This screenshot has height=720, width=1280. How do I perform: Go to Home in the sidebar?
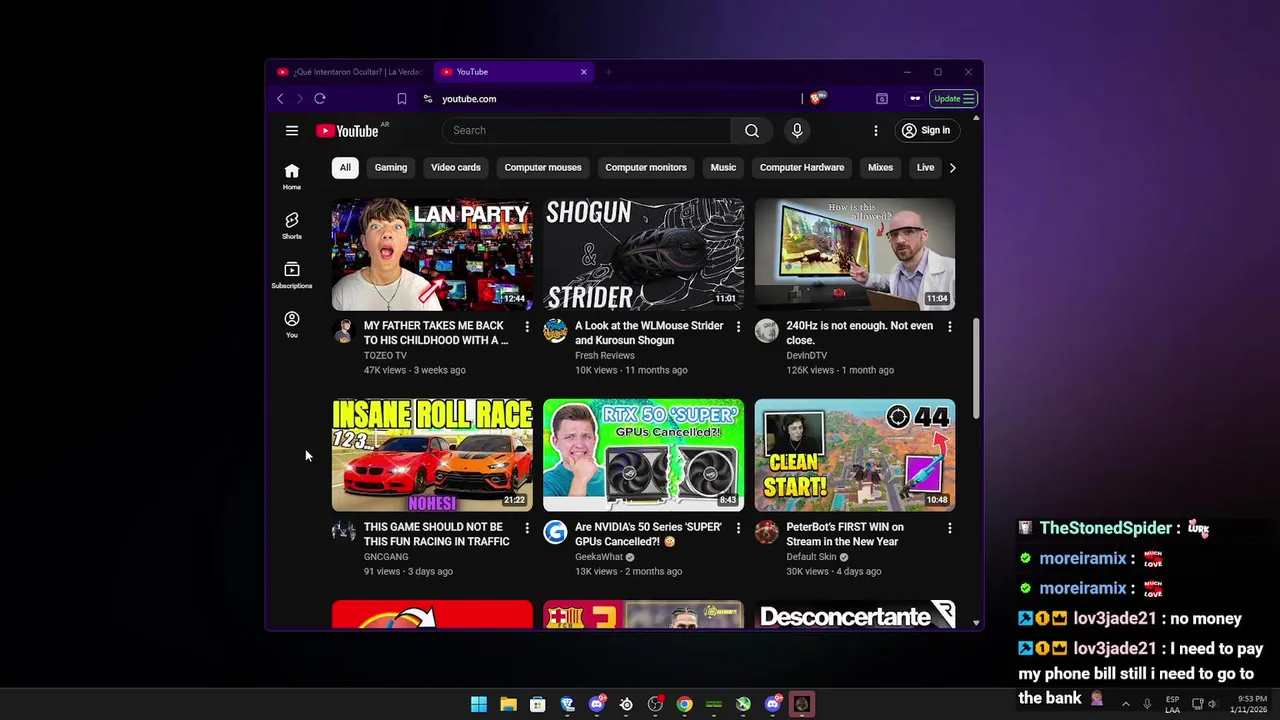(292, 176)
